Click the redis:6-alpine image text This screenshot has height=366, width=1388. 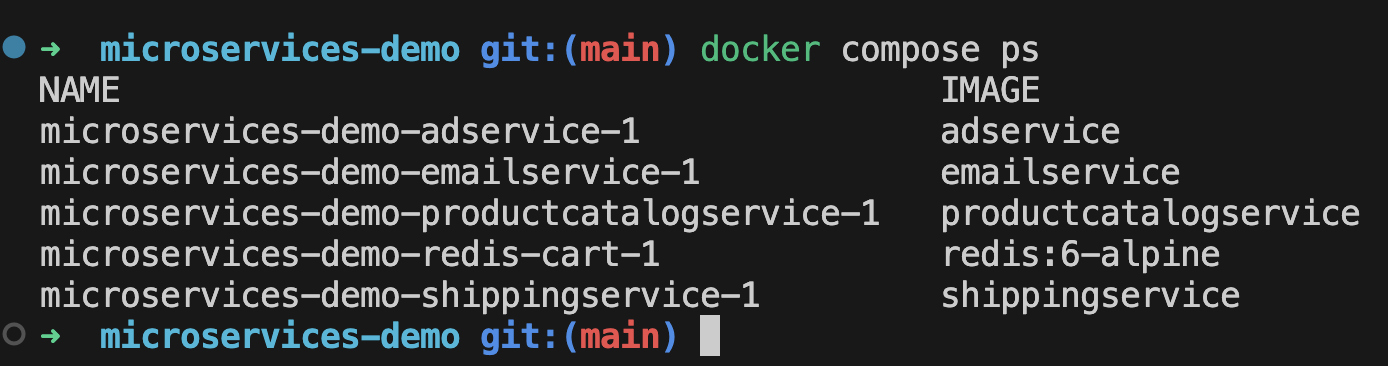[x=1080, y=255]
